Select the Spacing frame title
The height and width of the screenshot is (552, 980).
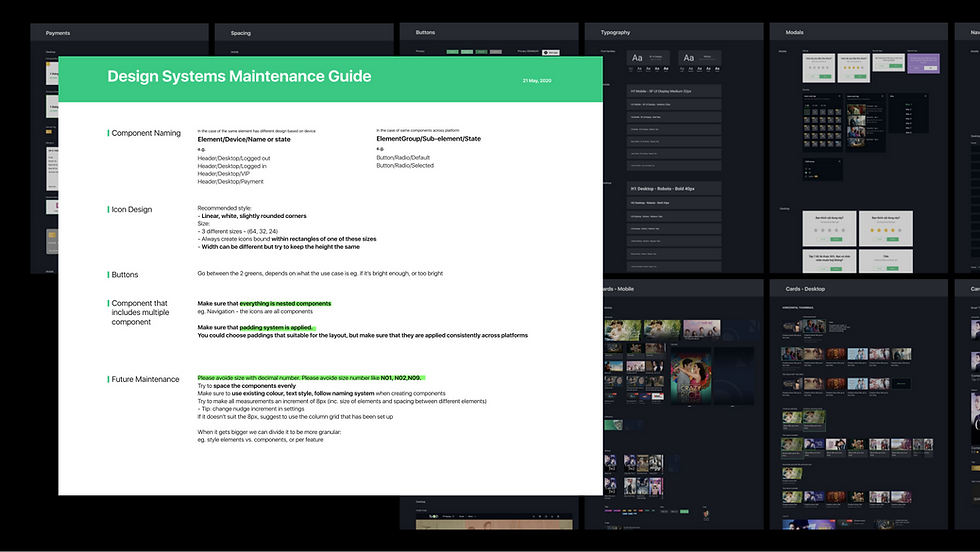point(241,33)
